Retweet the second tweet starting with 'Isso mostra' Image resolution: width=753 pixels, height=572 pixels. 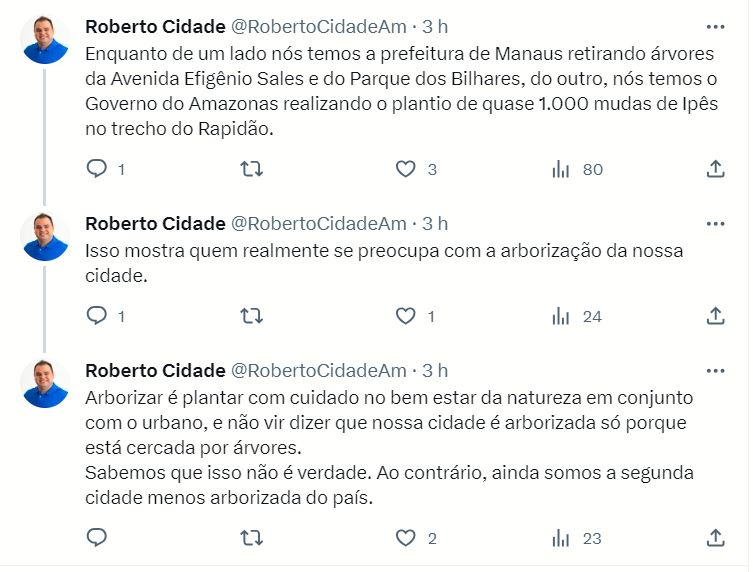252,316
